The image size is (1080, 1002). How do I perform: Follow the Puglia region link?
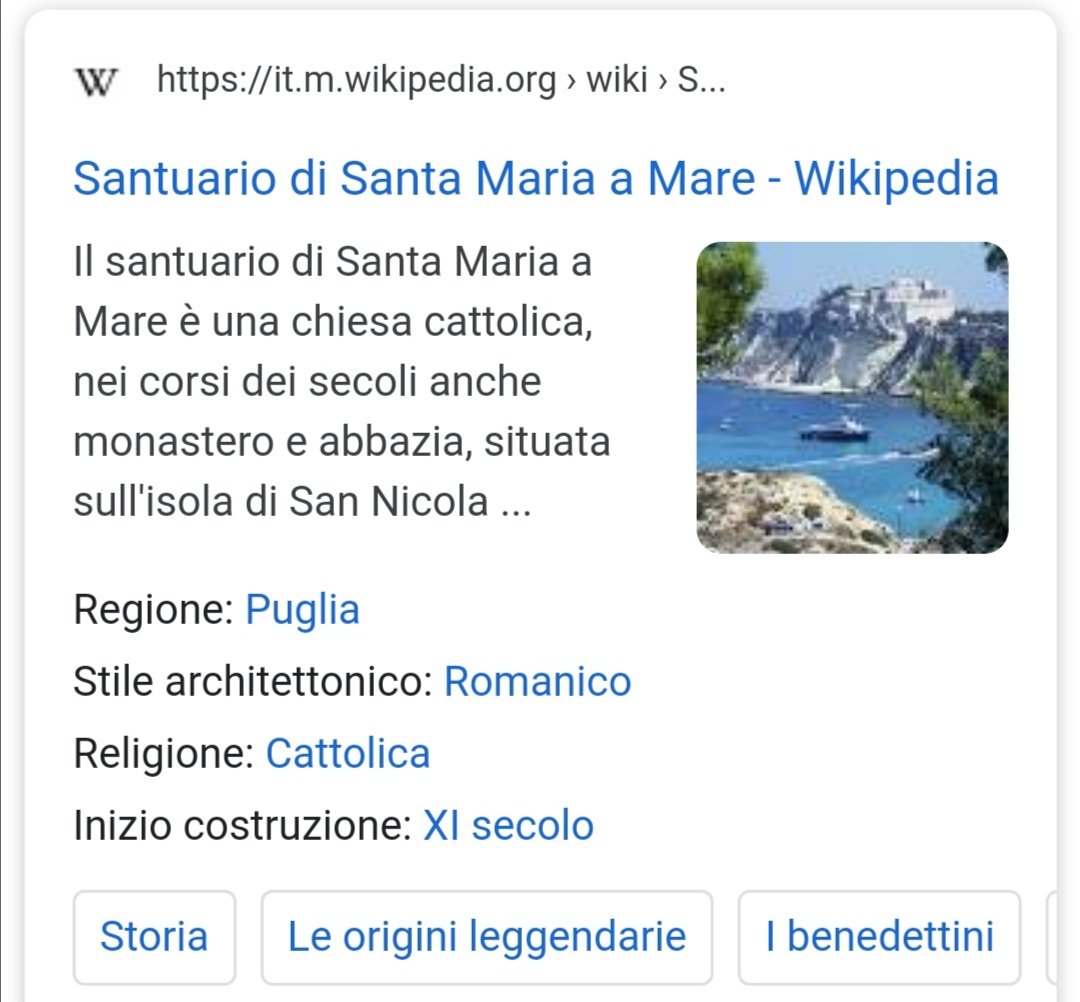[302, 609]
